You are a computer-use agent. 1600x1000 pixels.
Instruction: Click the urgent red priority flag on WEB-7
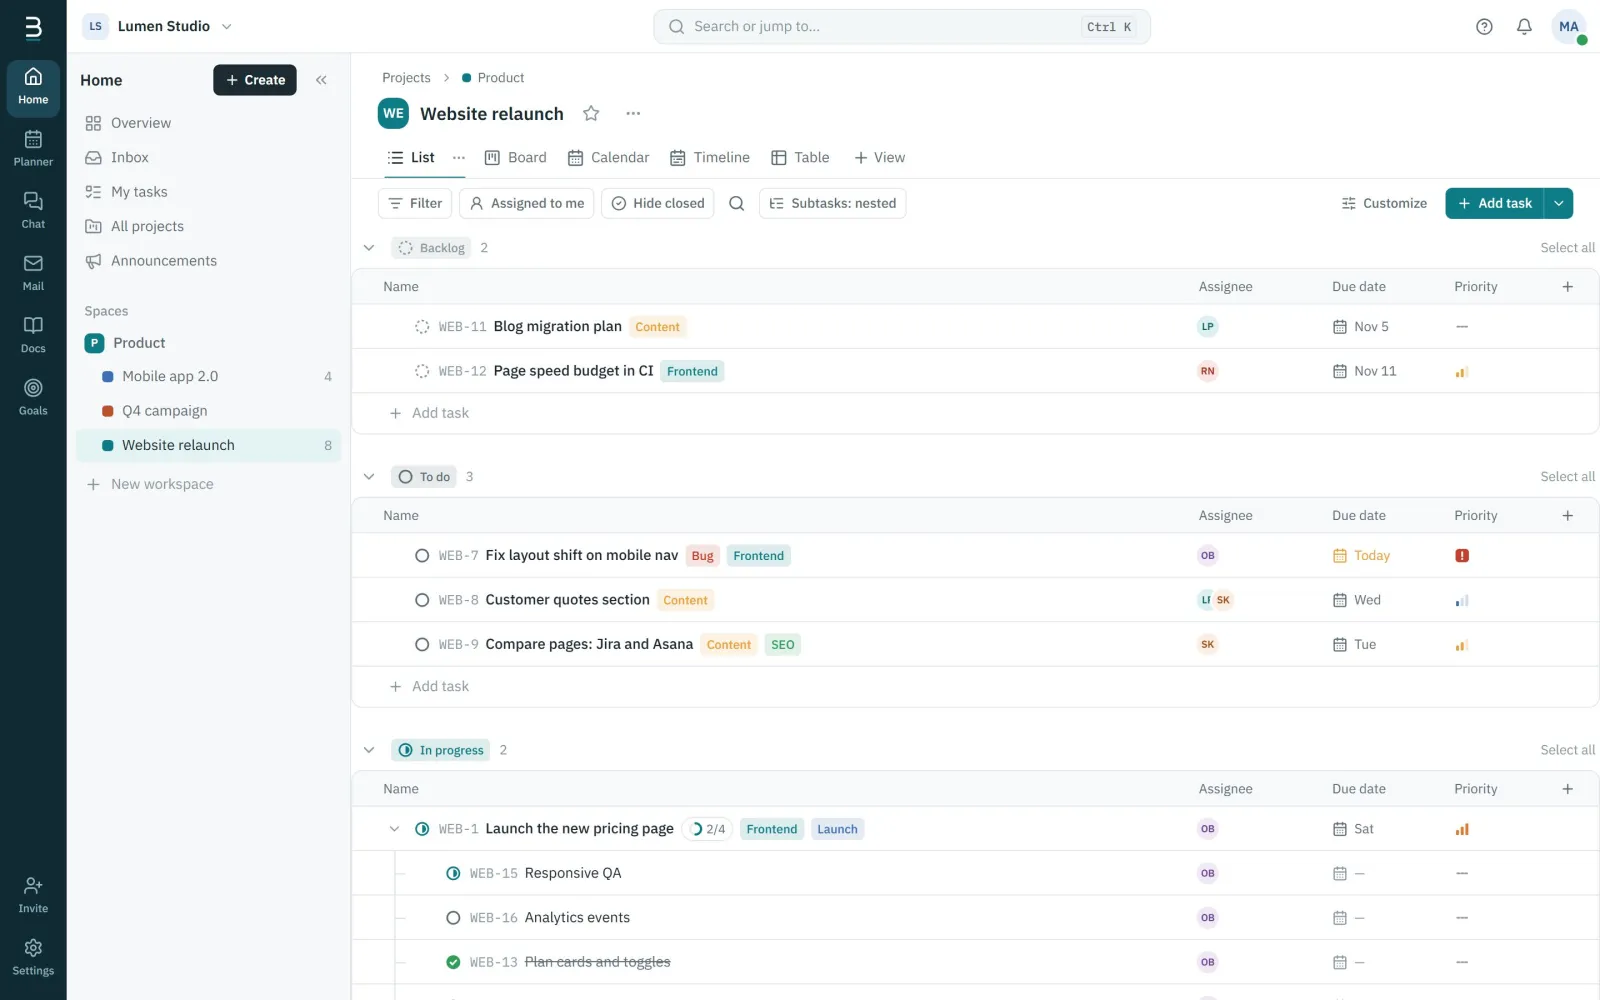pyautogui.click(x=1462, y=556)
